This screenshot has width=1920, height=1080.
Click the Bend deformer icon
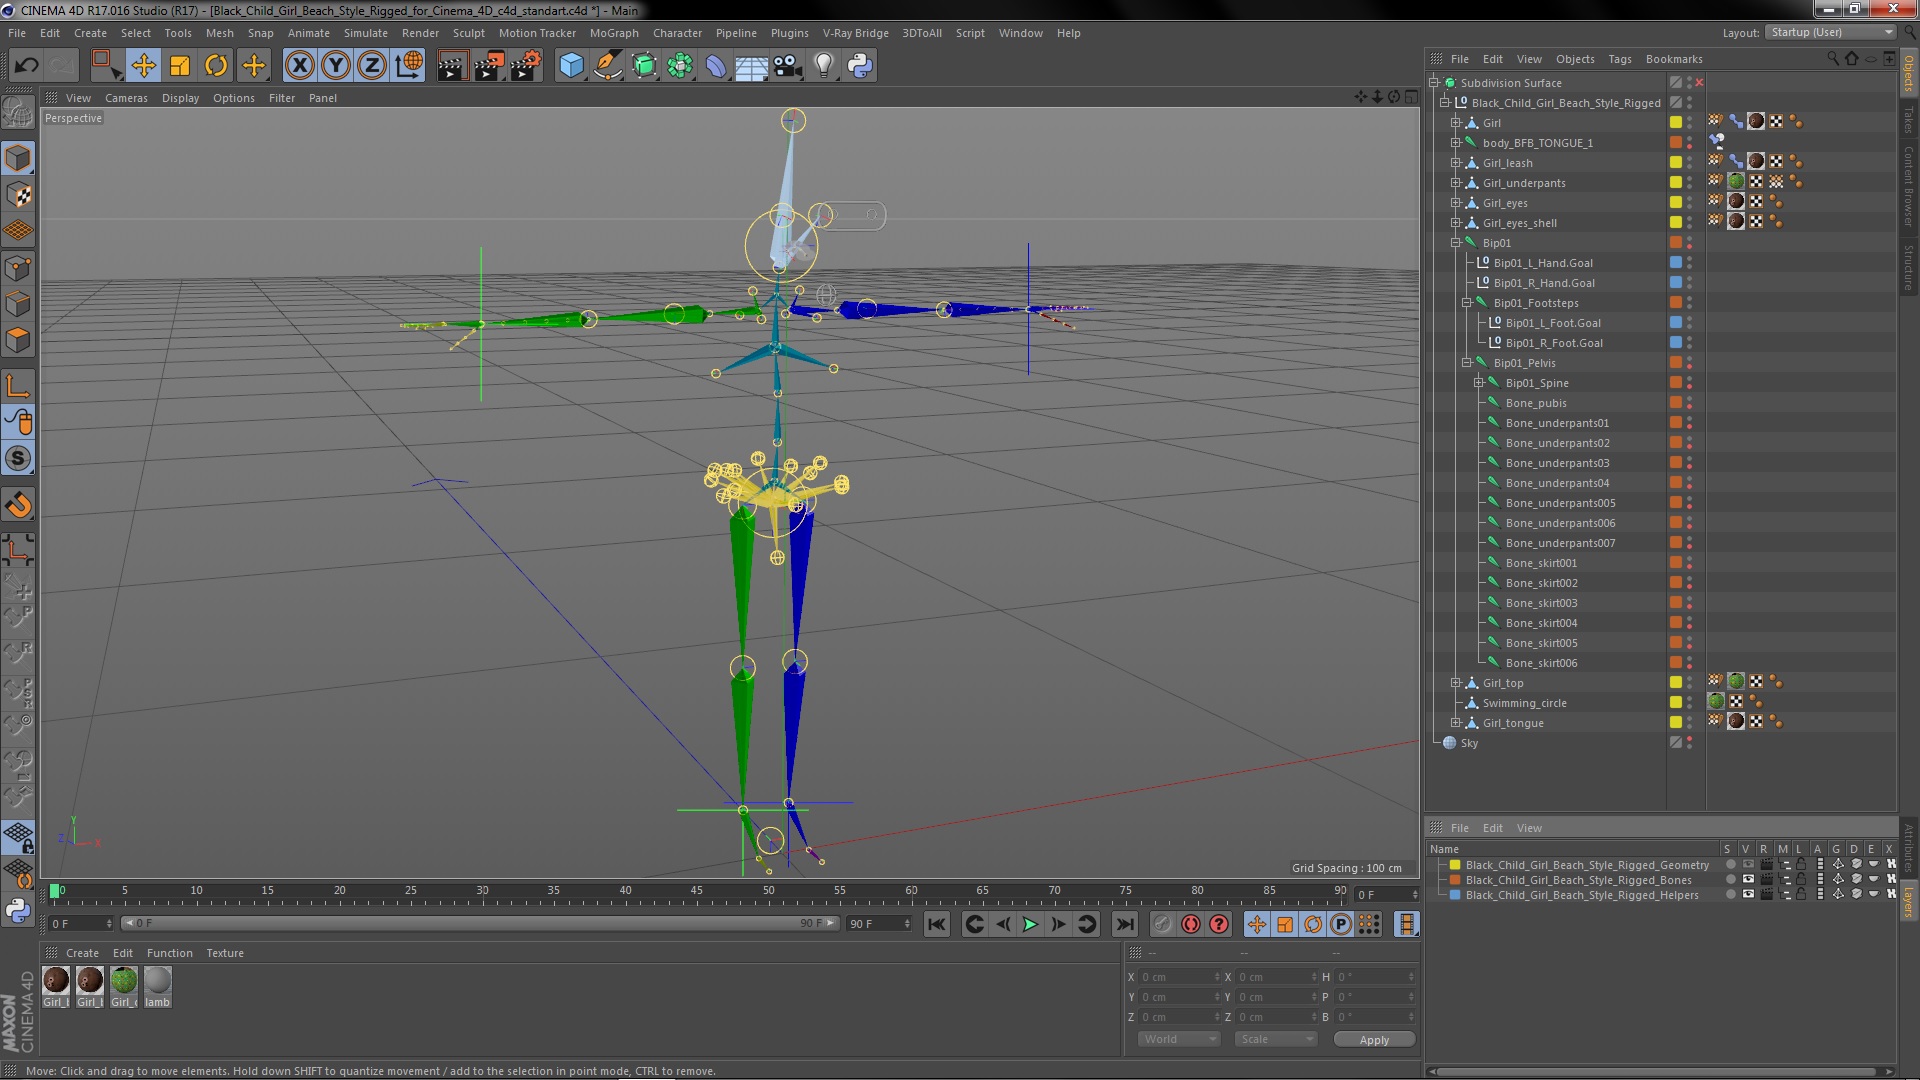(x=716, y=66)
